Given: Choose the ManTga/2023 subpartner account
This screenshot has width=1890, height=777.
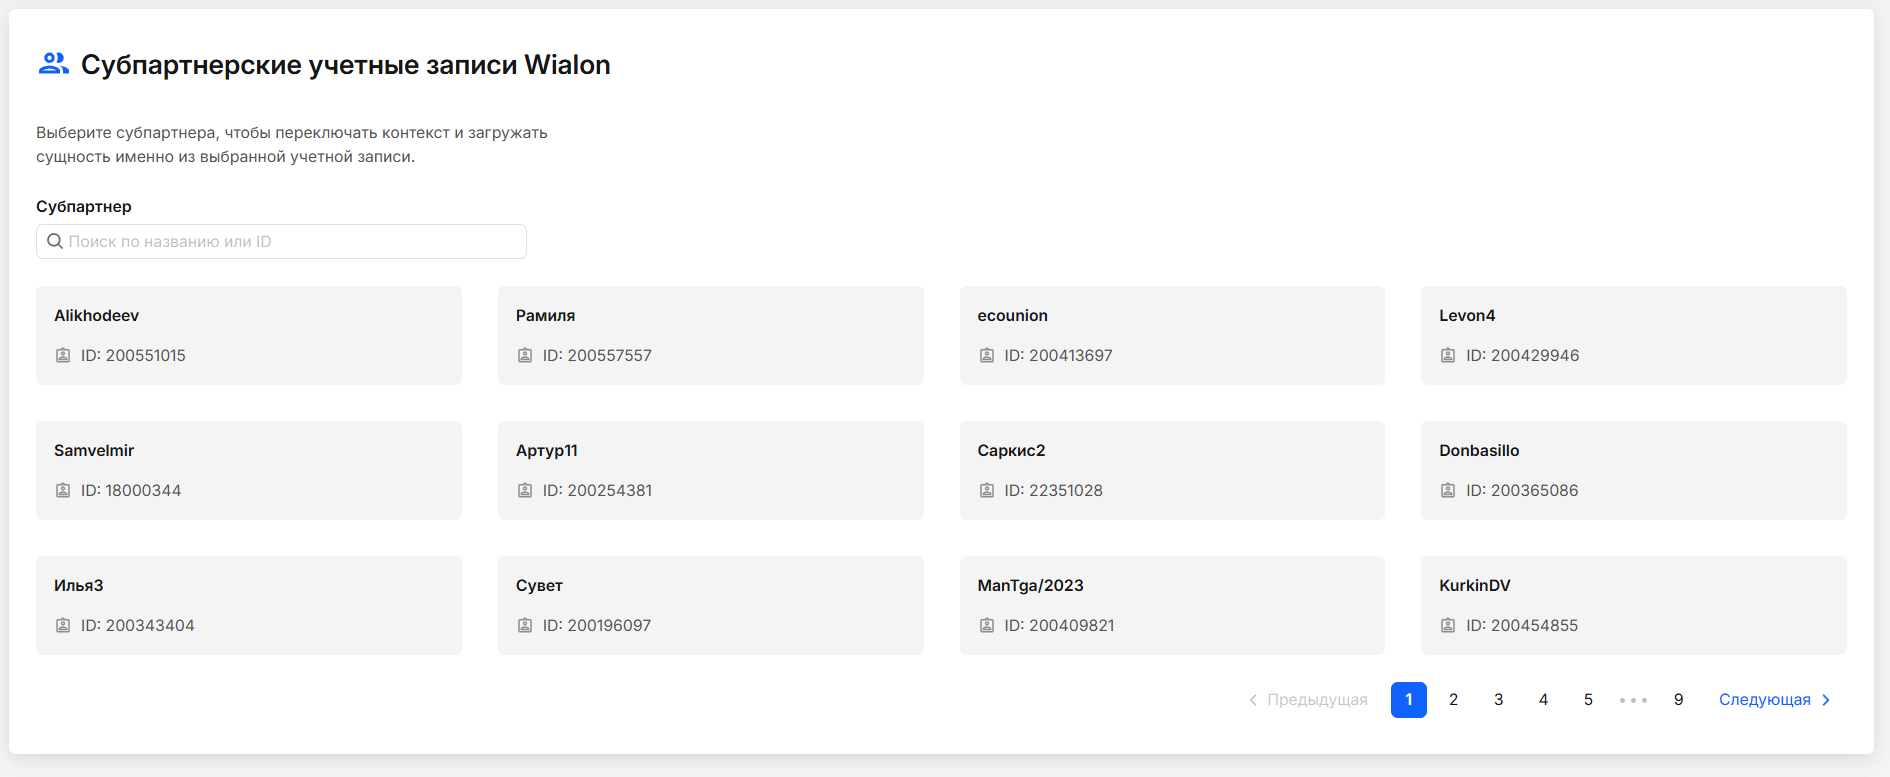Looking at the screenshot, I should tap(1172, 605).
